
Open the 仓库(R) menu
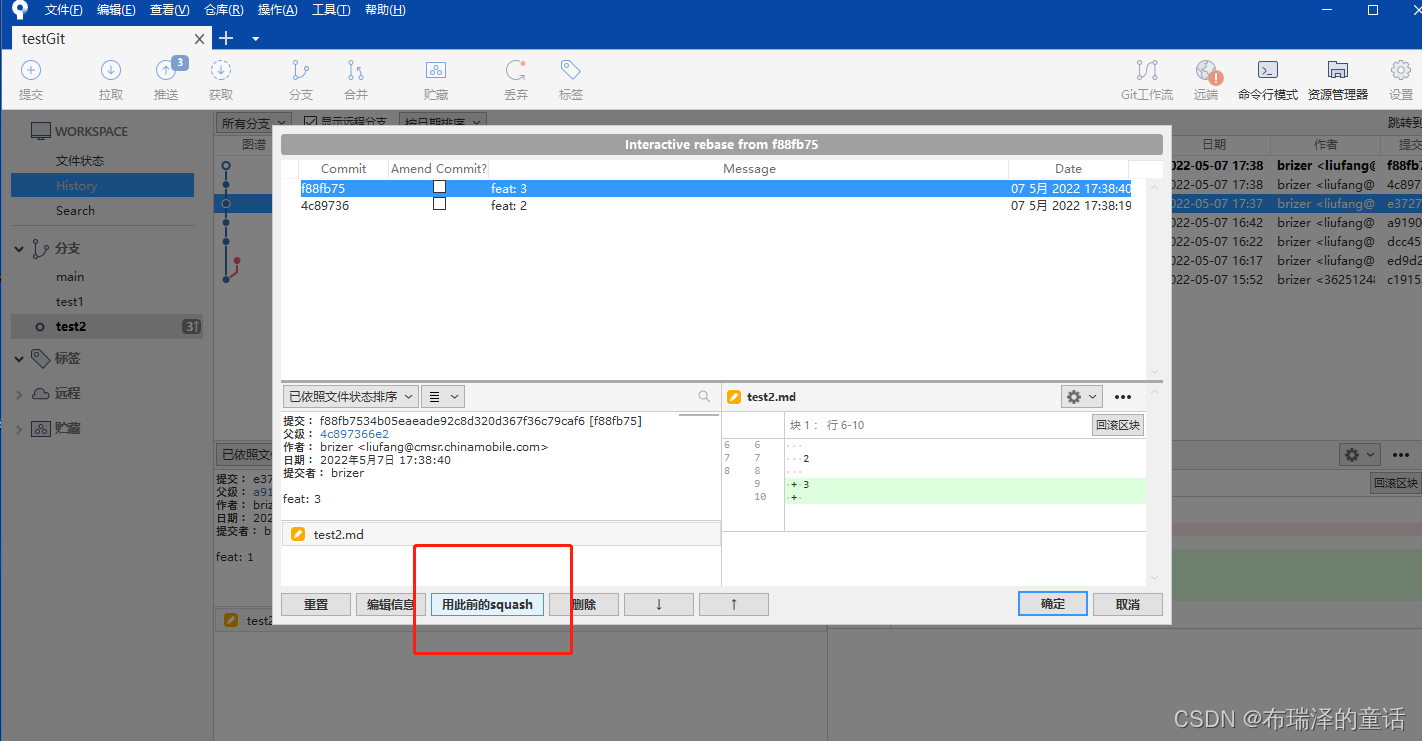224,10
